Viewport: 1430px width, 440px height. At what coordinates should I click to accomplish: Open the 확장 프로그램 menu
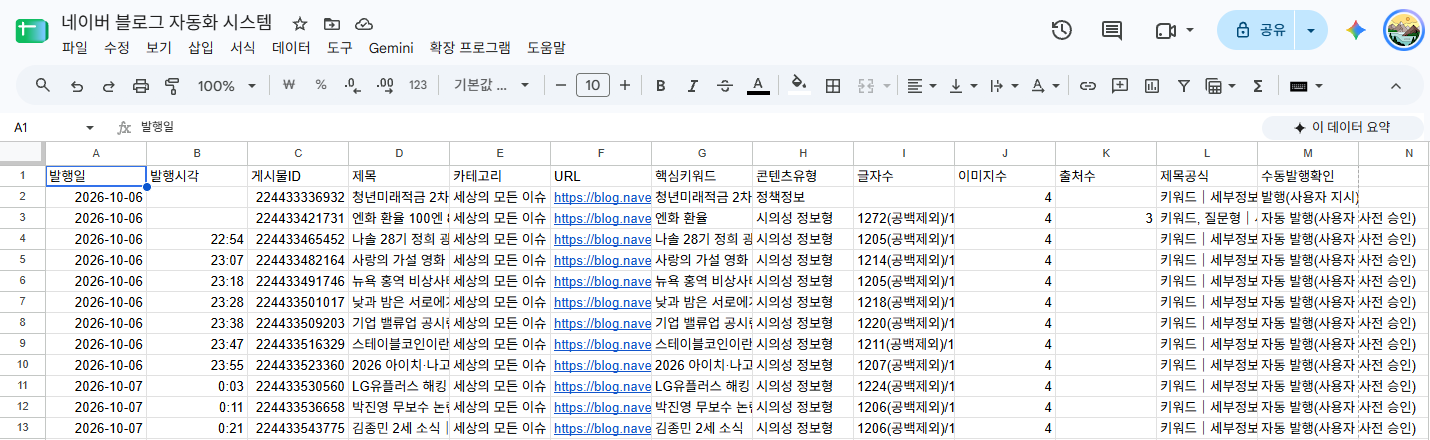(470, 47)
